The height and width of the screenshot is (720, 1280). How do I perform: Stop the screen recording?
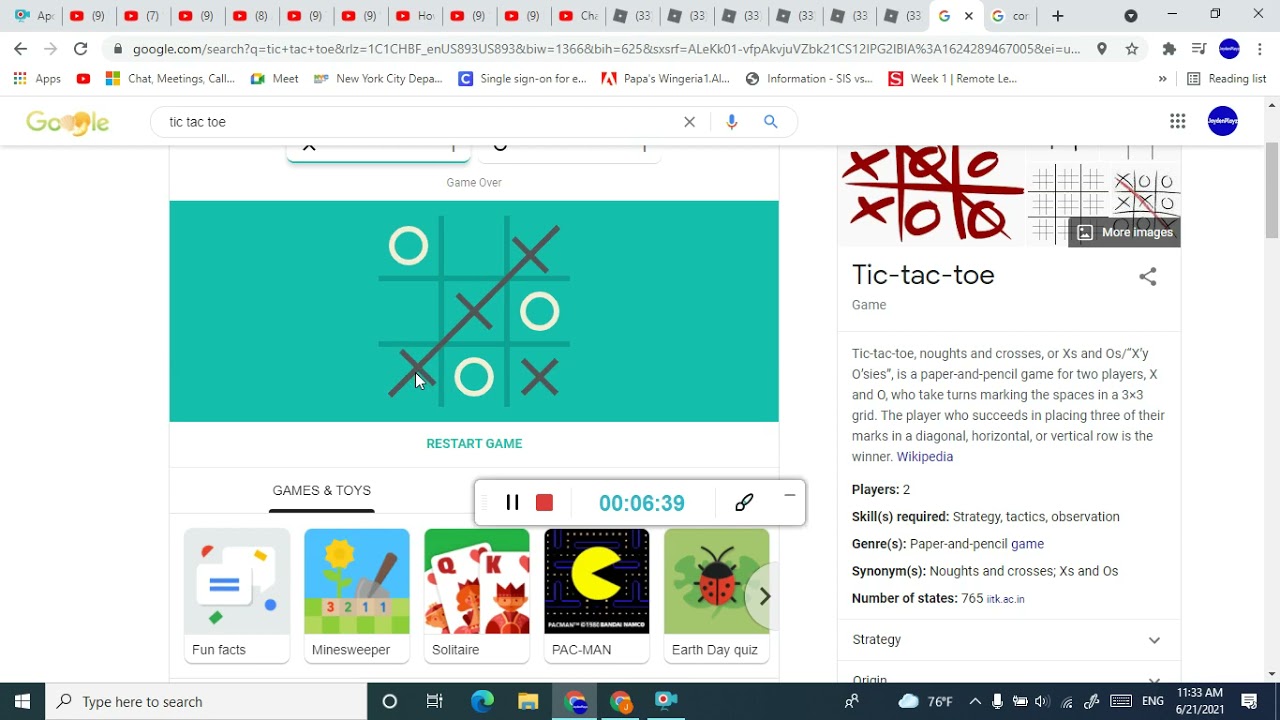click(x=544, y=503)
